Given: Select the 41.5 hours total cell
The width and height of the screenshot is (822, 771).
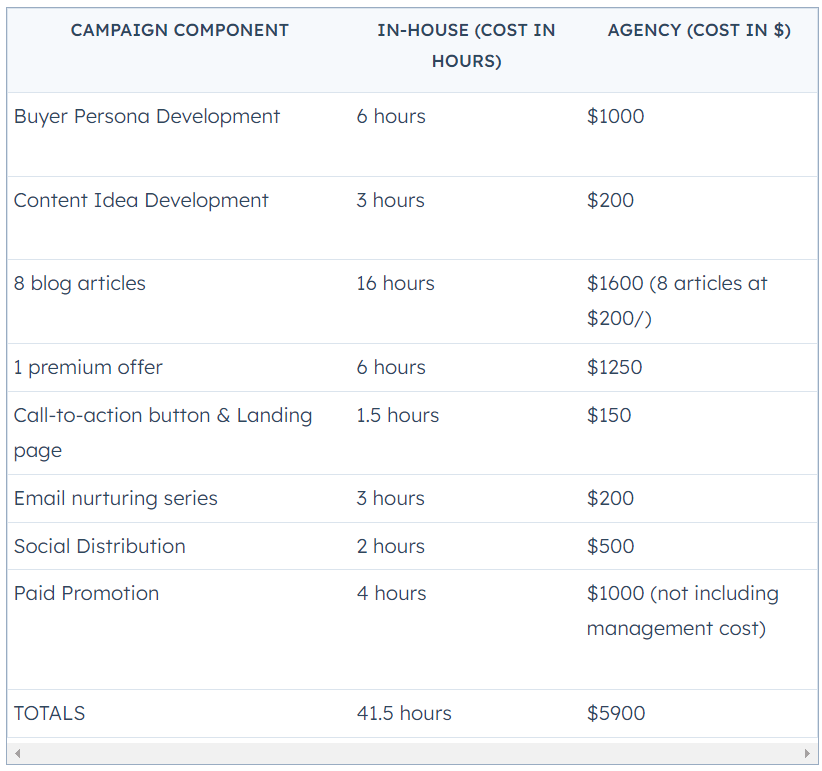Looking at the screenshot, I should [404, 713].
